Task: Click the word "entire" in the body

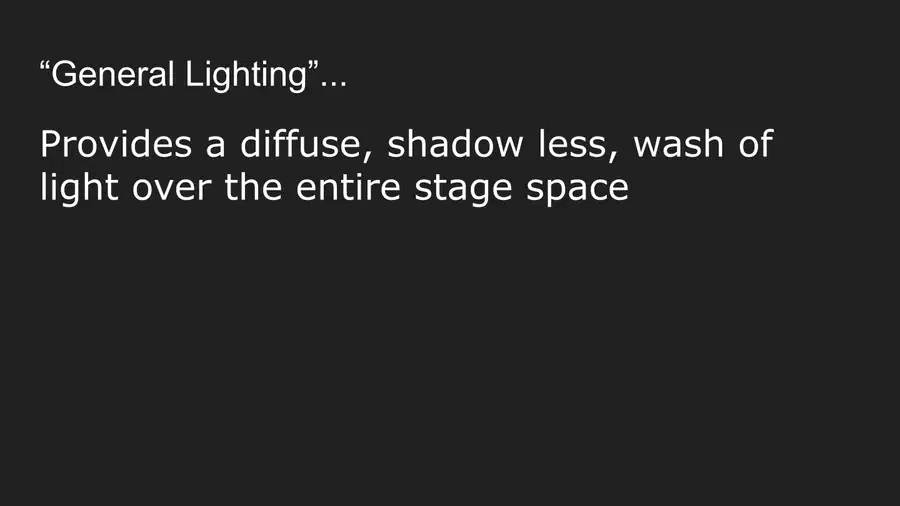Action: tap(348, 186)
